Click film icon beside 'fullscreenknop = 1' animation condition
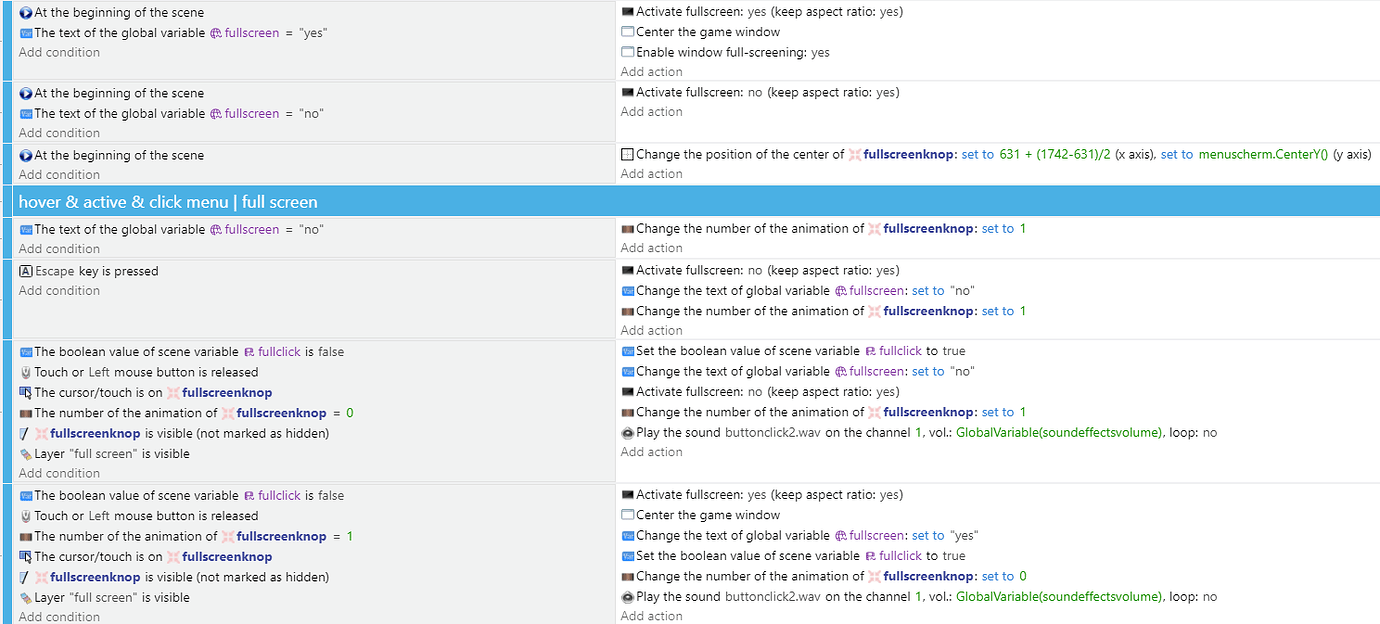 coord(26,536)
